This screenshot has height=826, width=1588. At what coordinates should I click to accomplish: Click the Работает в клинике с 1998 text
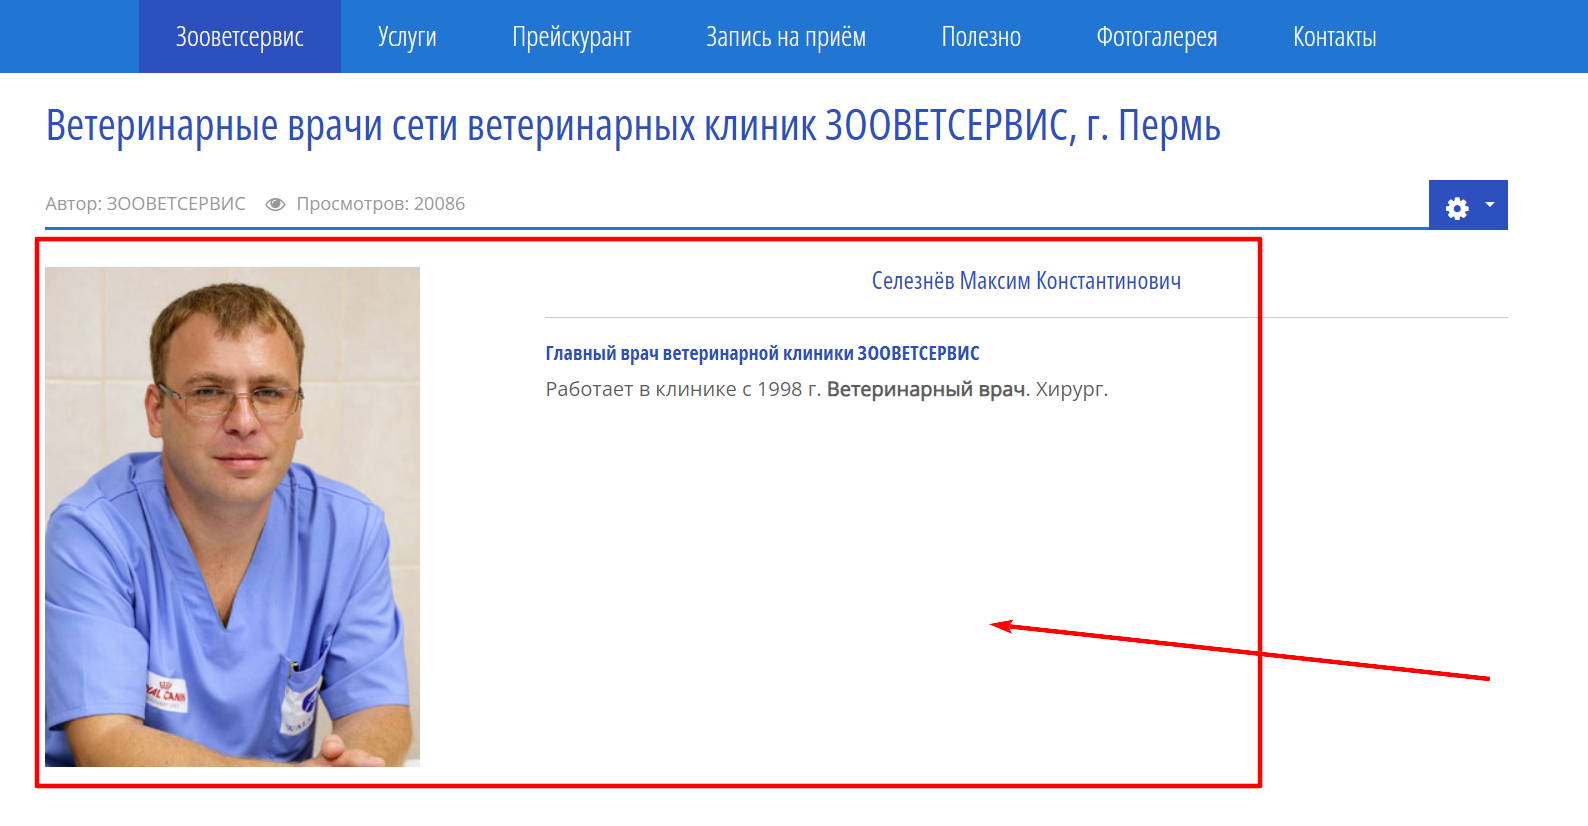[x=682, y=389]
